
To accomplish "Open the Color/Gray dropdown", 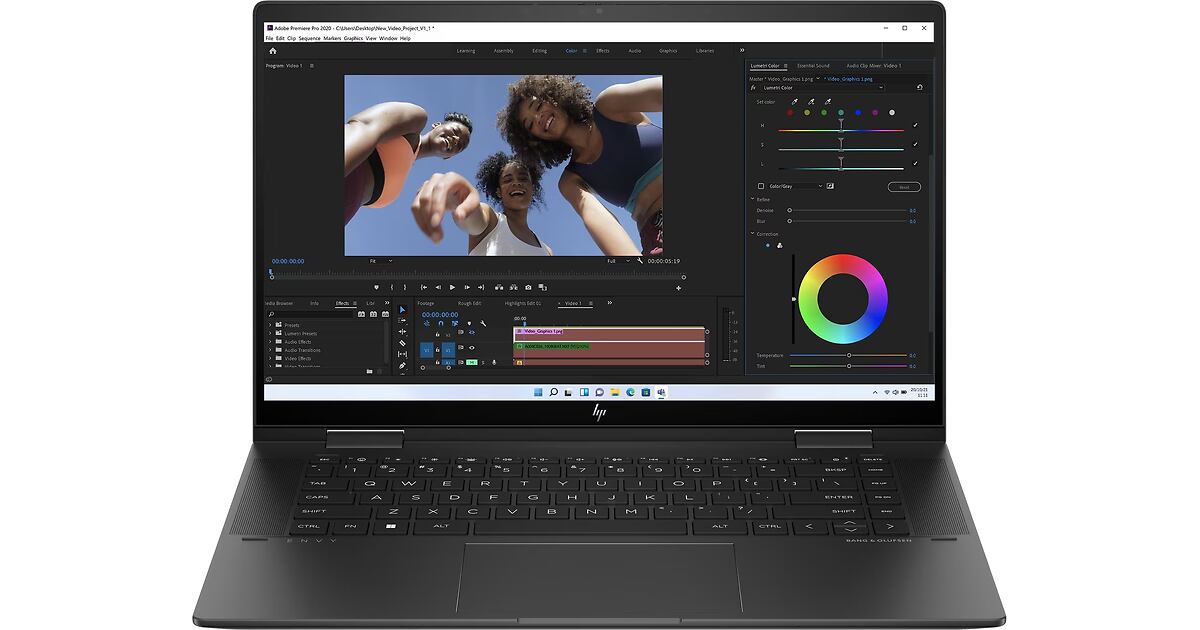I will click(795, 186).
